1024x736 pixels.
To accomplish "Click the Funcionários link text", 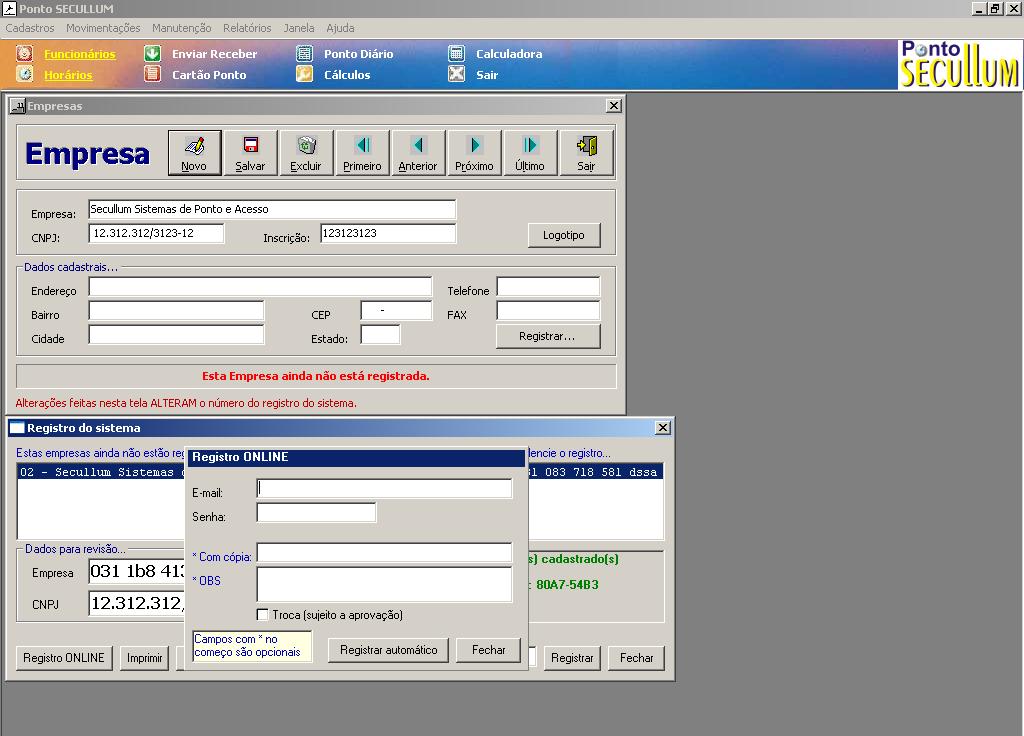I will (80, 54).
